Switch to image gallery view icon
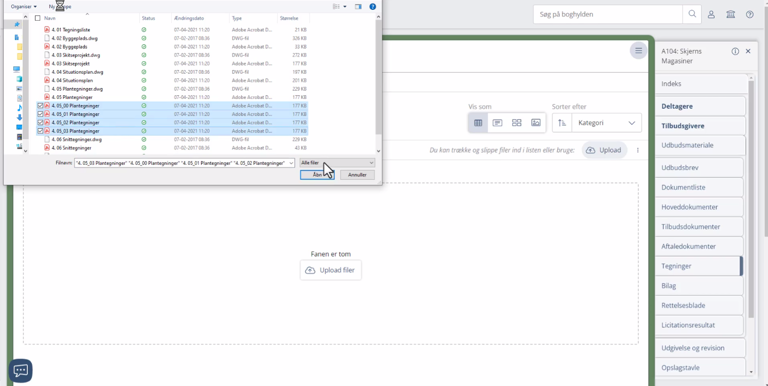 (x=536, y=123)
